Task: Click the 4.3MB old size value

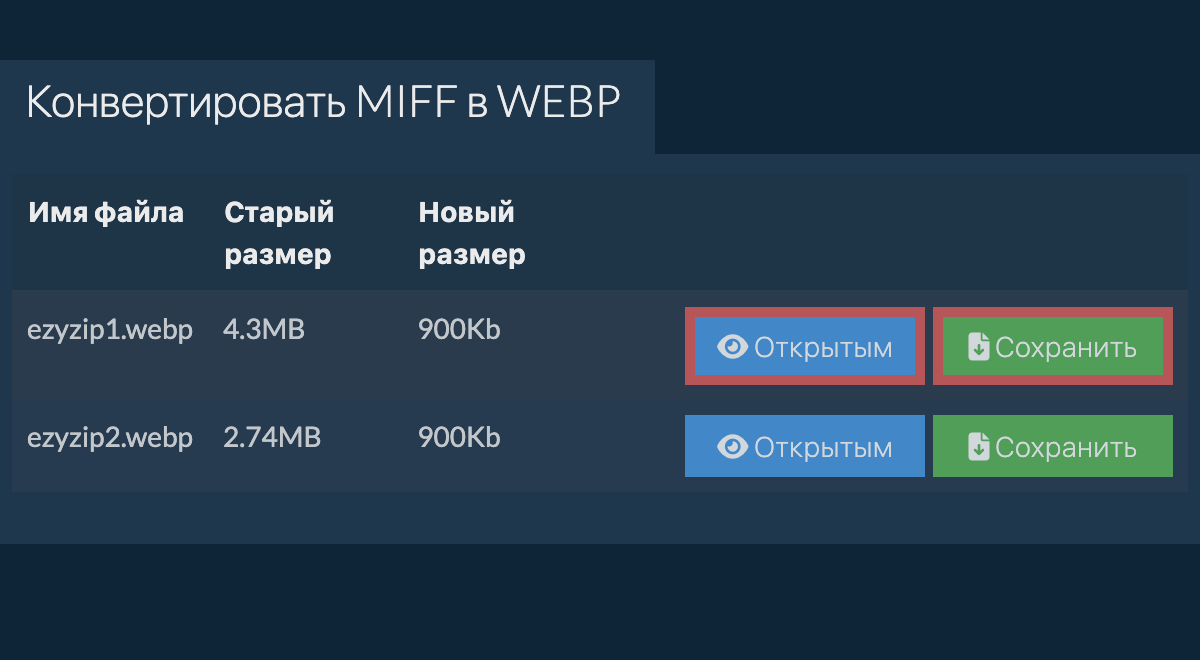Action: click(x=263, y=330)
